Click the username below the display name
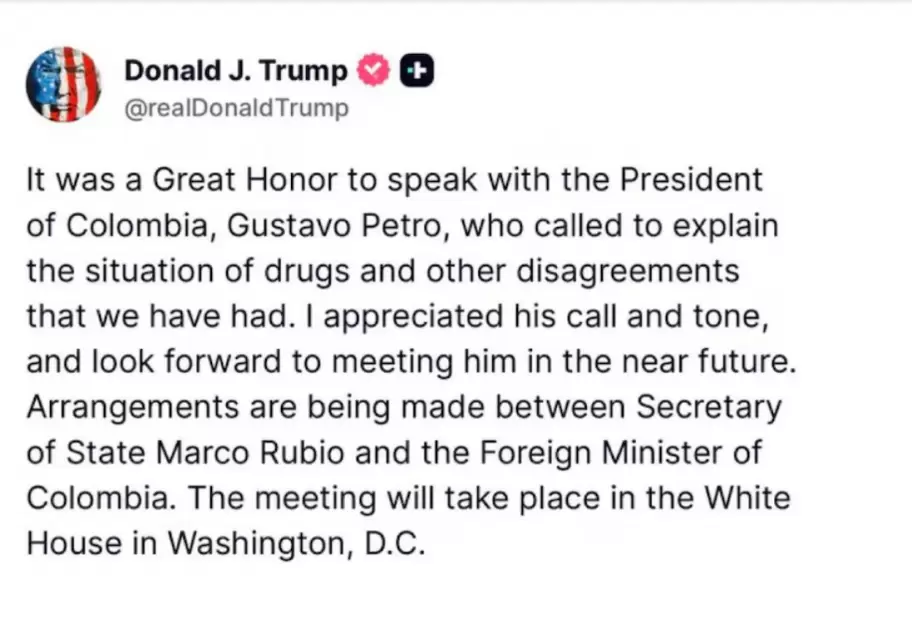This screenshot has width=912, height=638. 235,108
